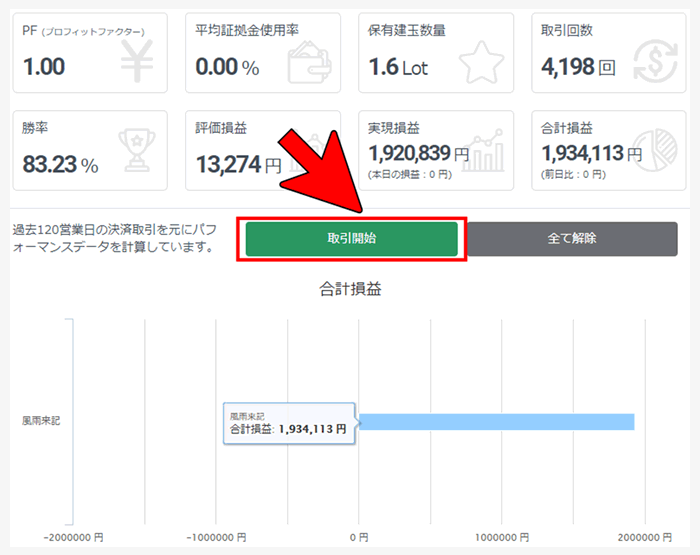This screenshot has height=555, width=700.
Task: Click the blue 風雨来記 profit bar
Action: tap(496, 422)
